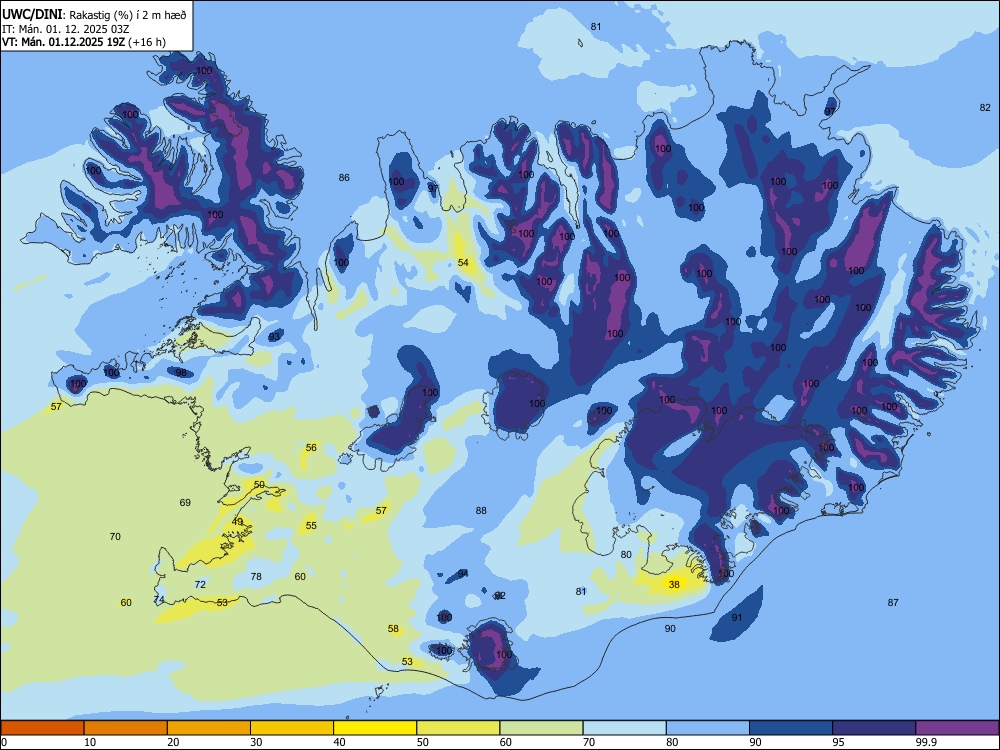Click the pale green 60–70 legend swatch
This screenshot has width=1000, height=750.
tap(541, 728)
